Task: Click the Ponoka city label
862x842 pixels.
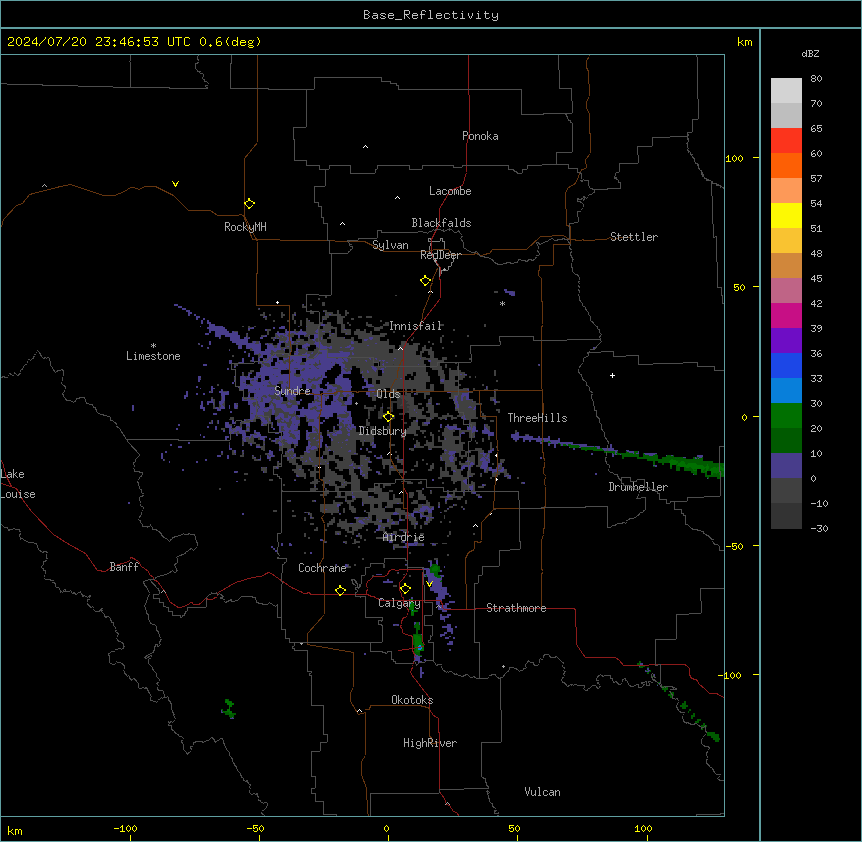Action: pos(480,136)
